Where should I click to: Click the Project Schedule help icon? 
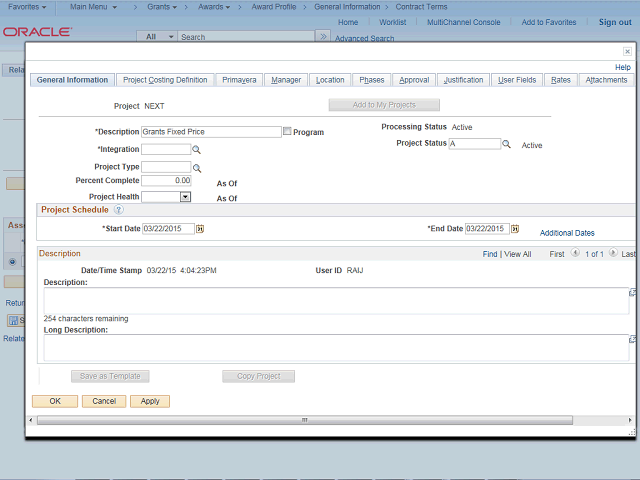118,210
